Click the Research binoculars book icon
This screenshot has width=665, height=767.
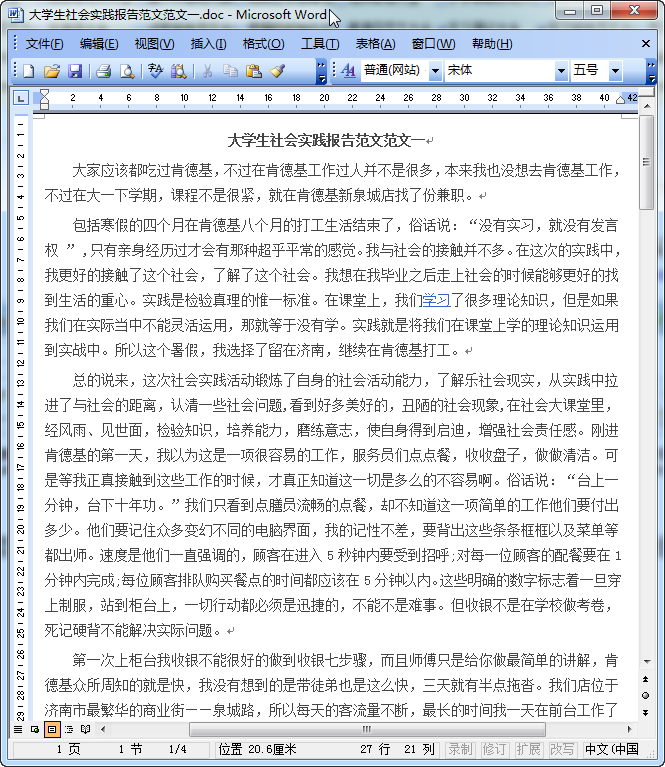179,71
